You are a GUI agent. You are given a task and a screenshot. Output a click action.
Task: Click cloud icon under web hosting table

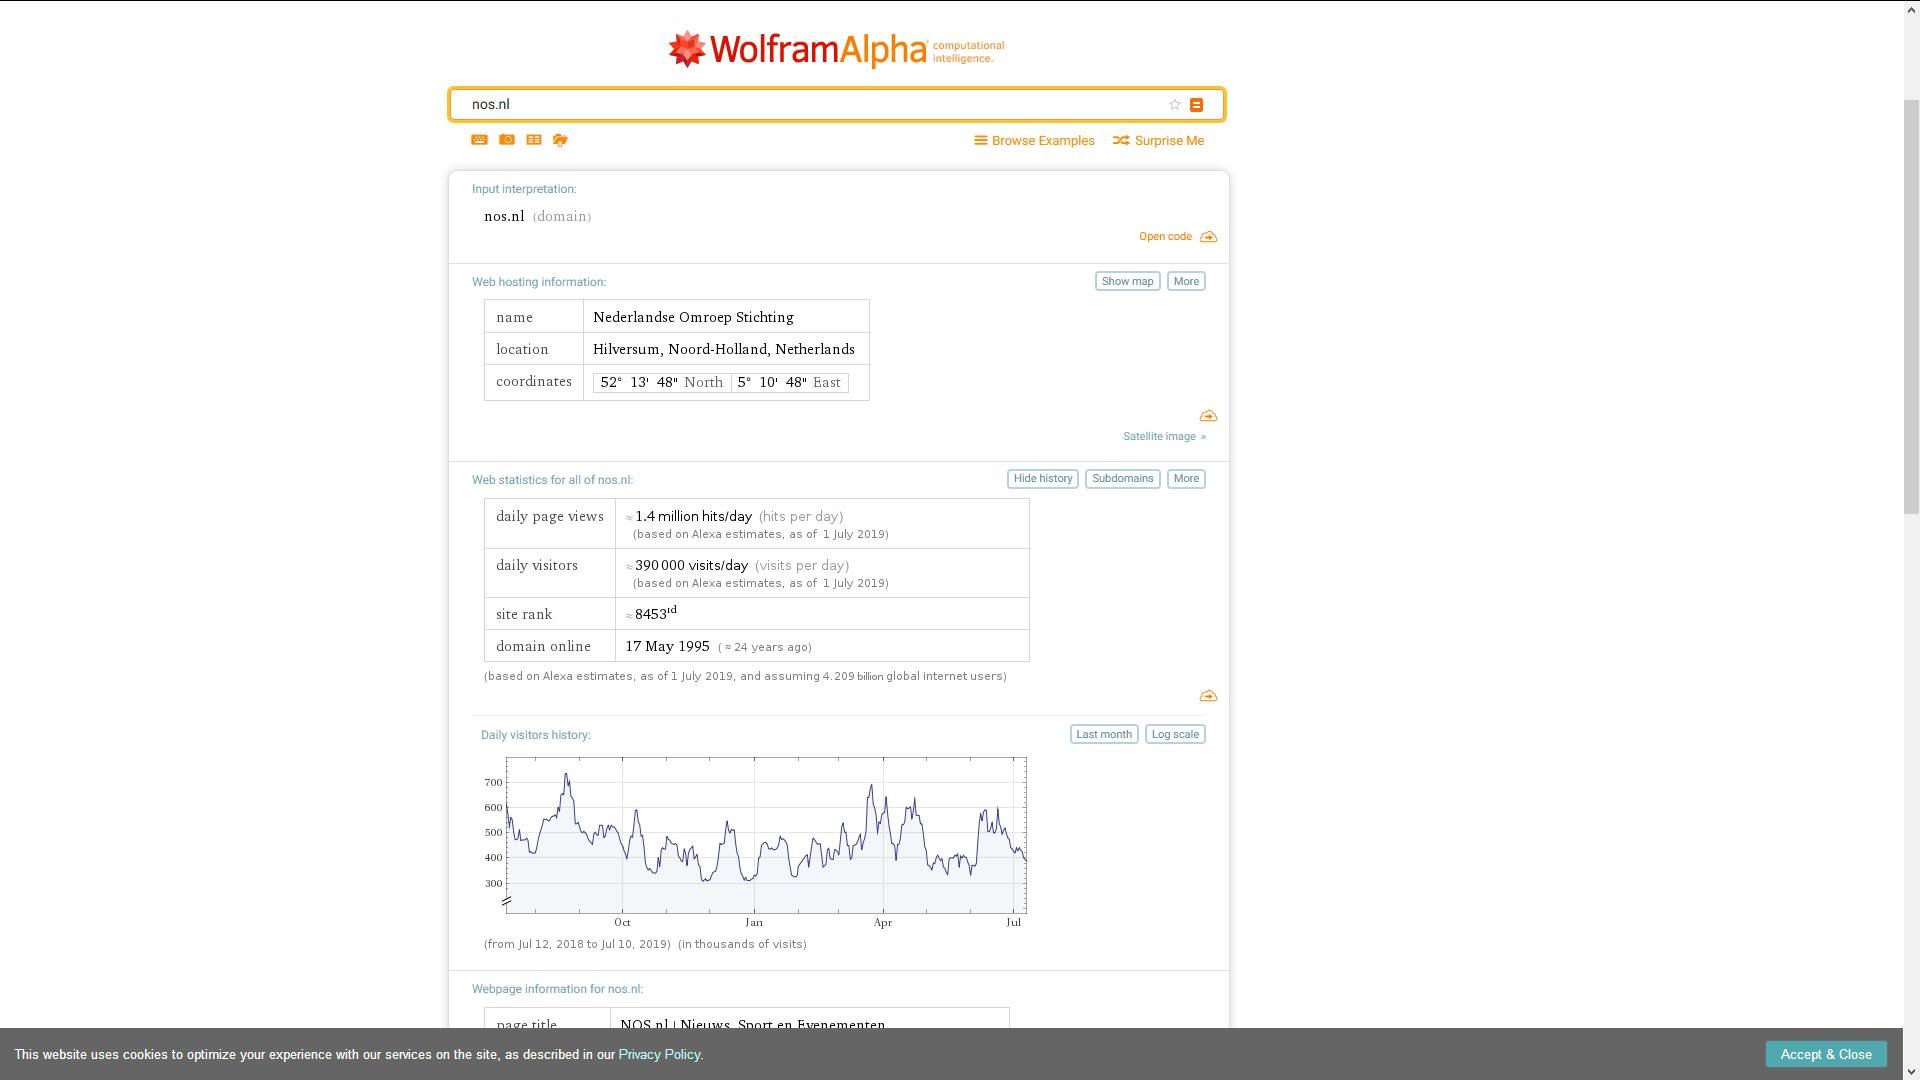click(x=1208, y=416)
